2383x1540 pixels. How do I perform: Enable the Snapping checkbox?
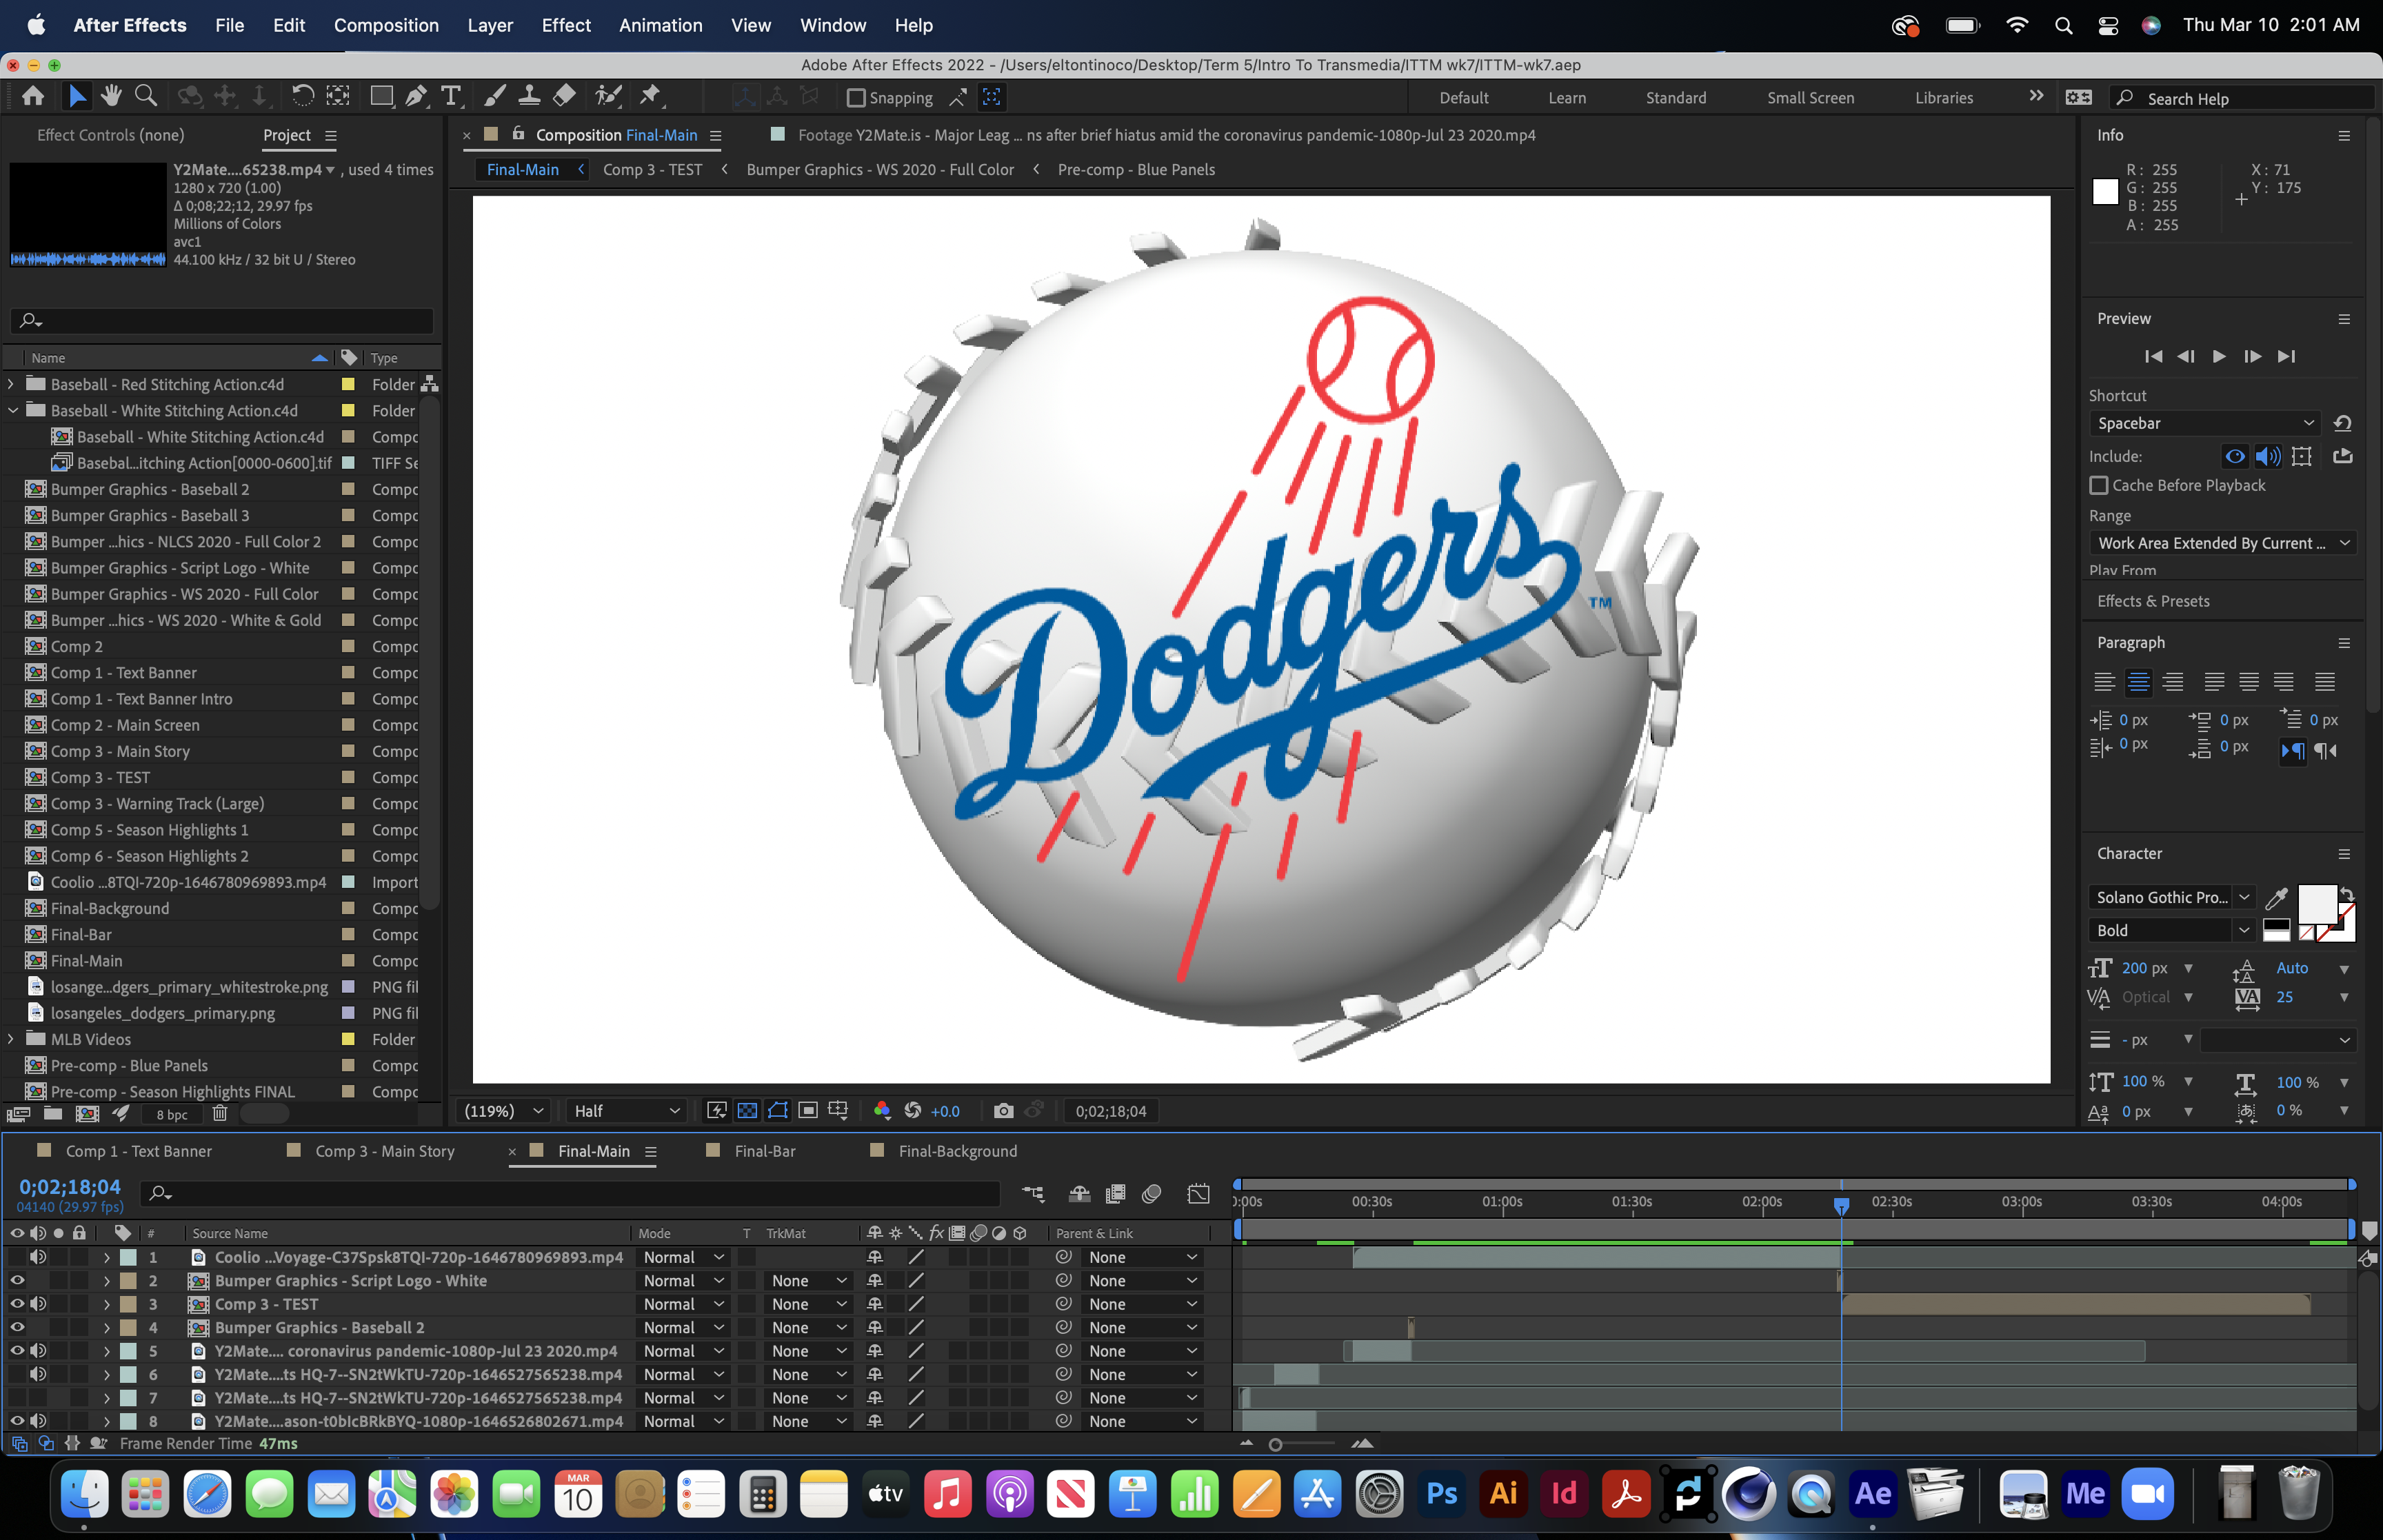(x=856, y=98)
